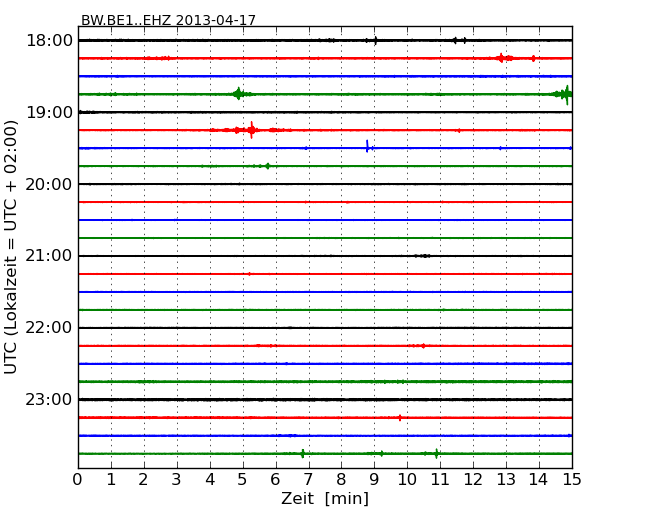Click the x-axis tick label 6
The width and height of the screenshot is (650, 520).
tap(275, 479)
